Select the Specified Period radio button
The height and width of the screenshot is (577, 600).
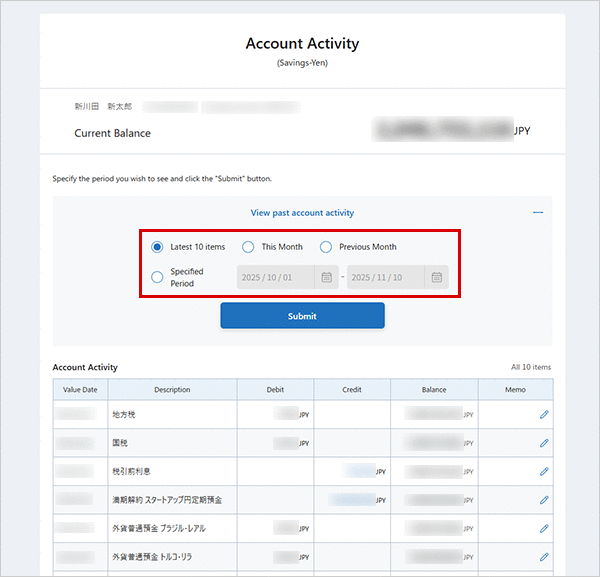click(157, 277)
